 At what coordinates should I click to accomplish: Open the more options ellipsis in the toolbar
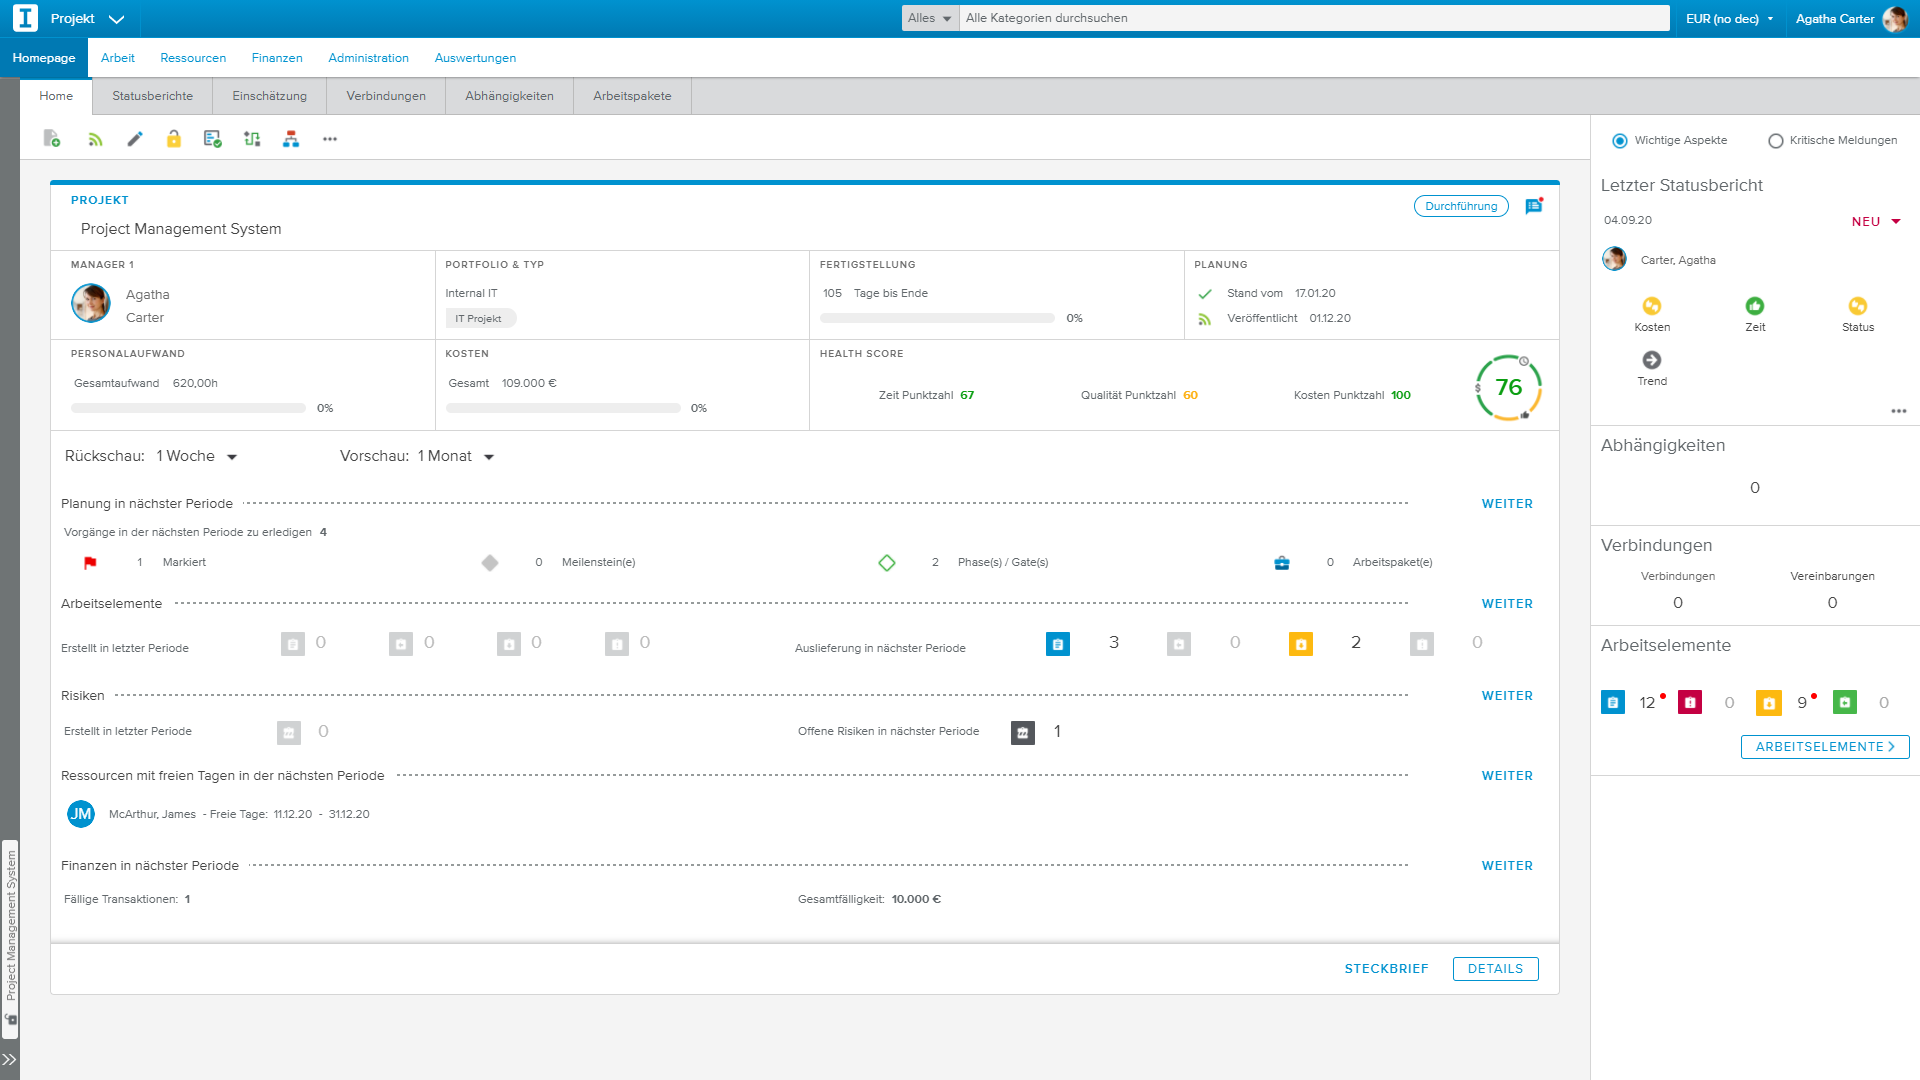(x=330, y=139)
